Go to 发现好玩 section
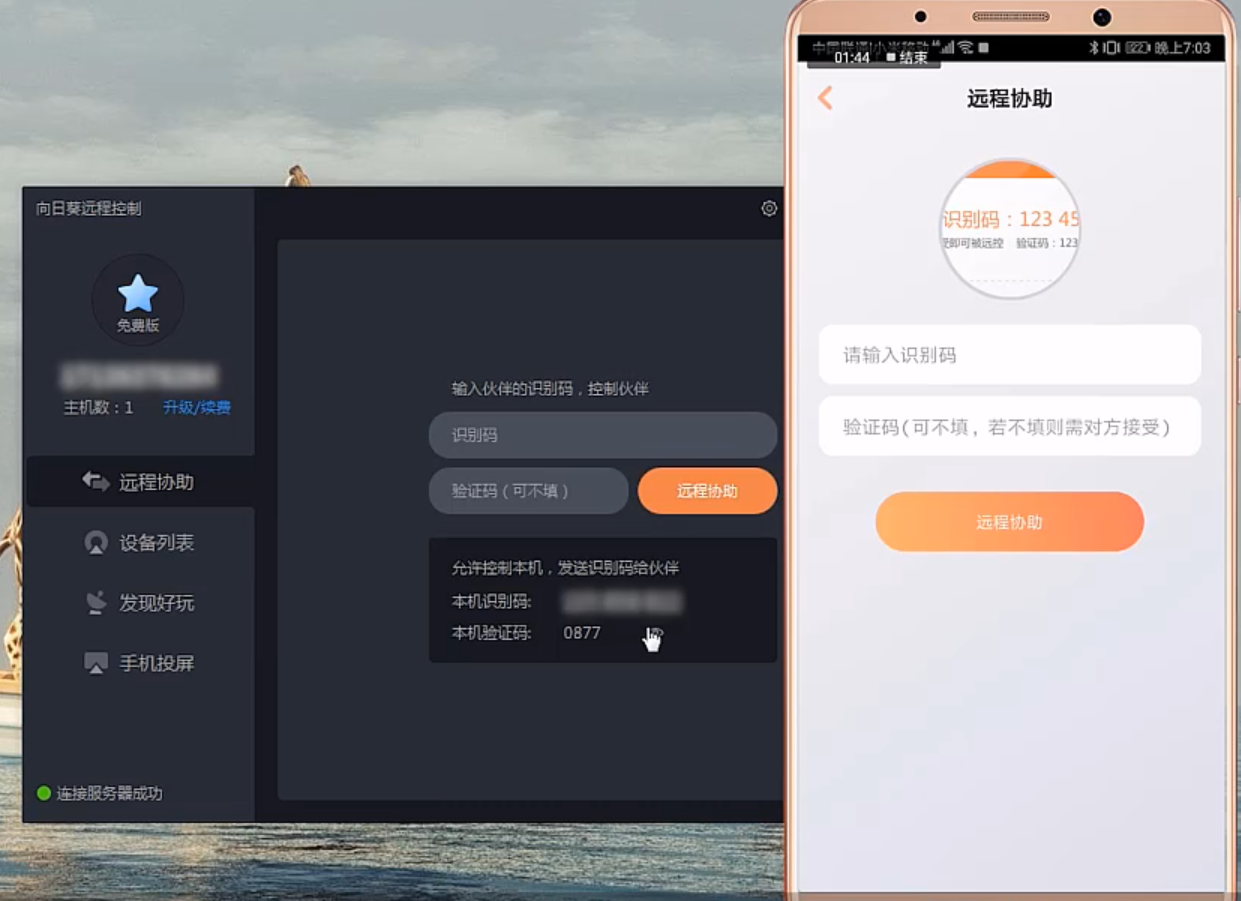The height and width of the screenshot is (901, 1241). tap(157, 603)
